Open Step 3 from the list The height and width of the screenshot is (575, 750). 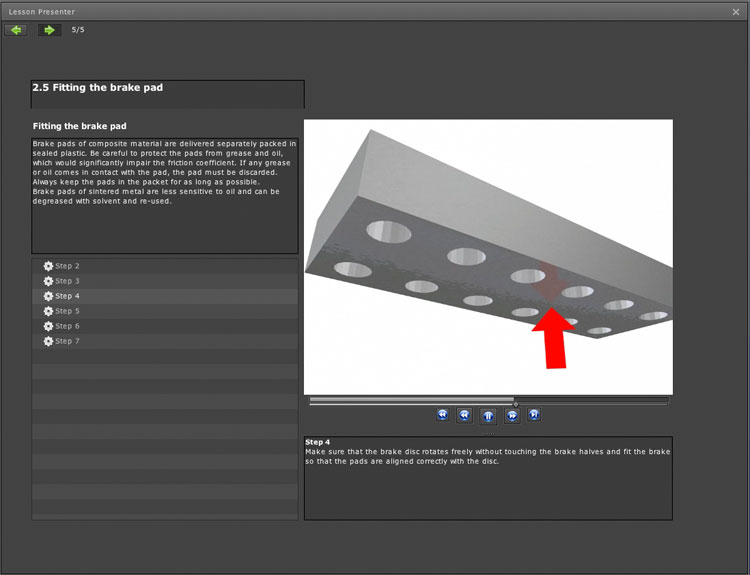tap(67, 281)
